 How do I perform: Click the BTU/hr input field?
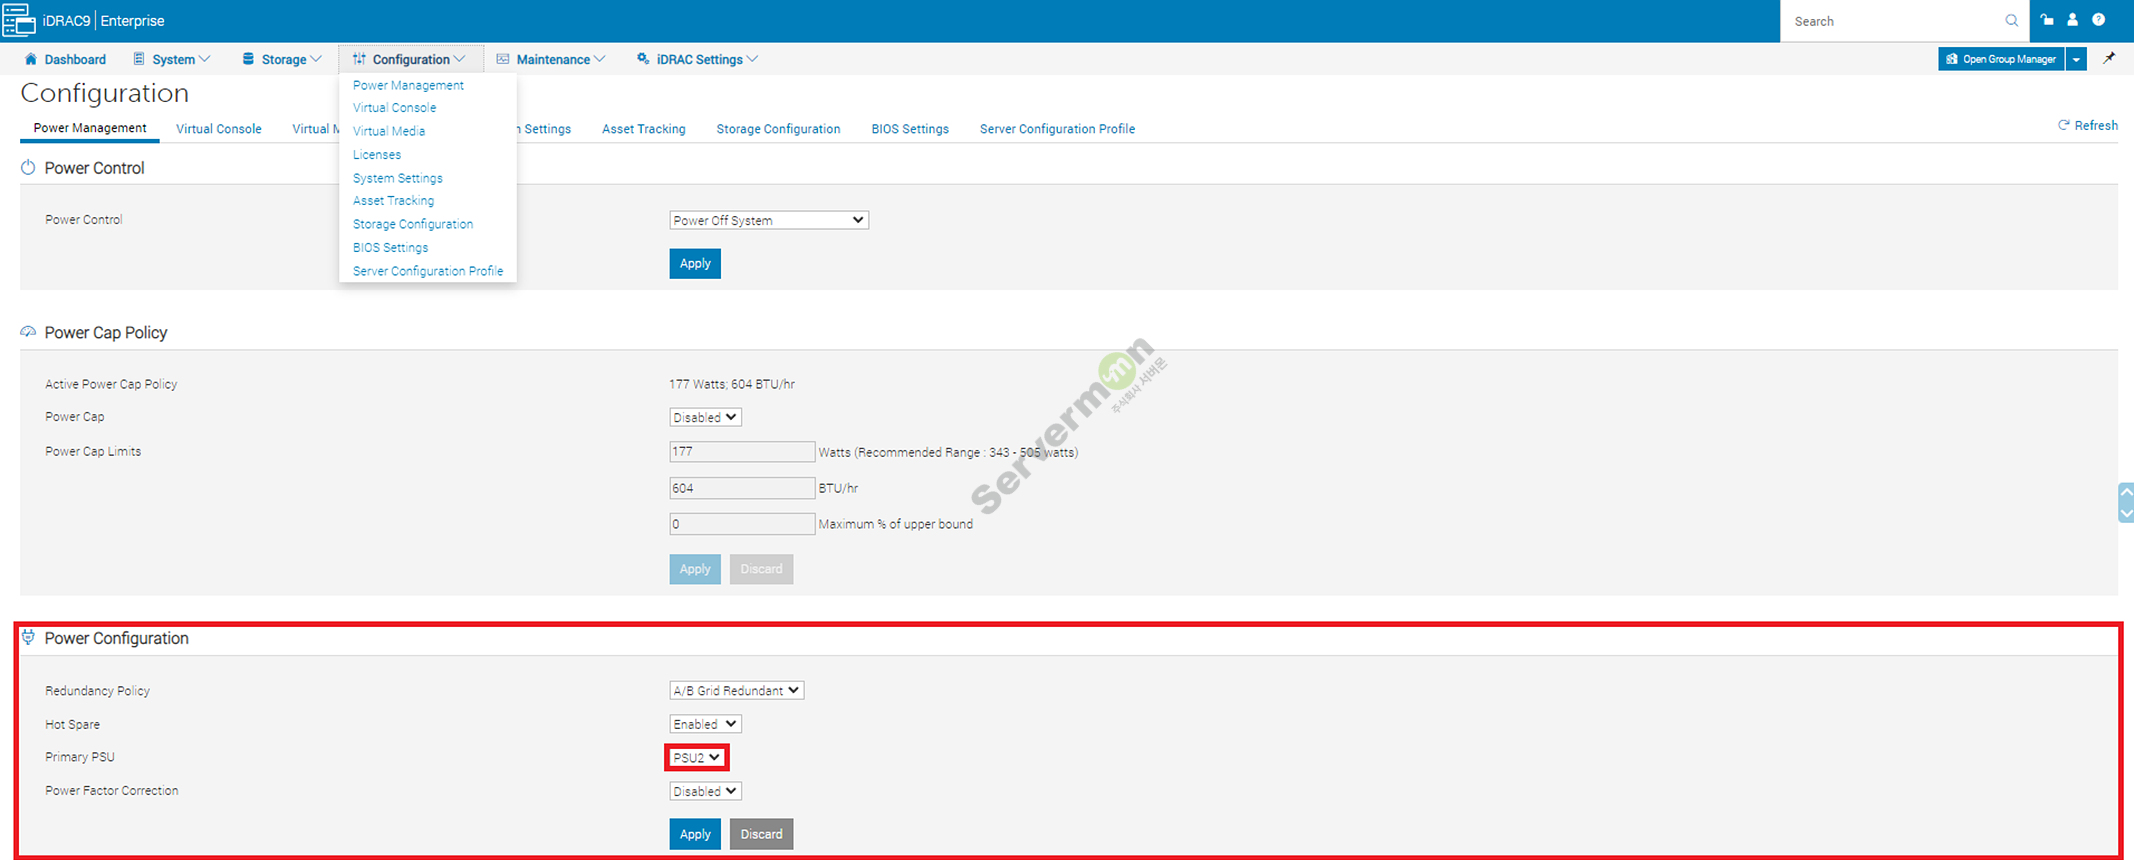[742, 488]
